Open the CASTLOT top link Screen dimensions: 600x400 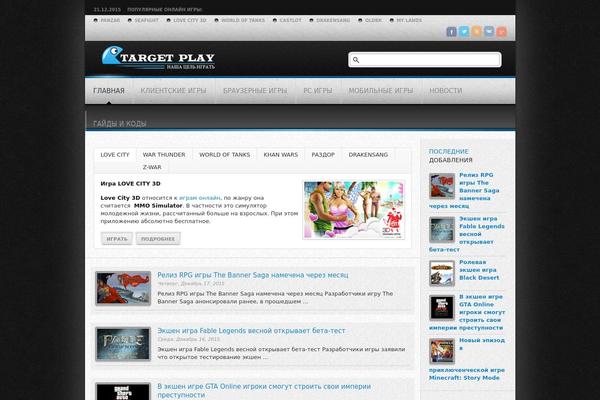290,20
